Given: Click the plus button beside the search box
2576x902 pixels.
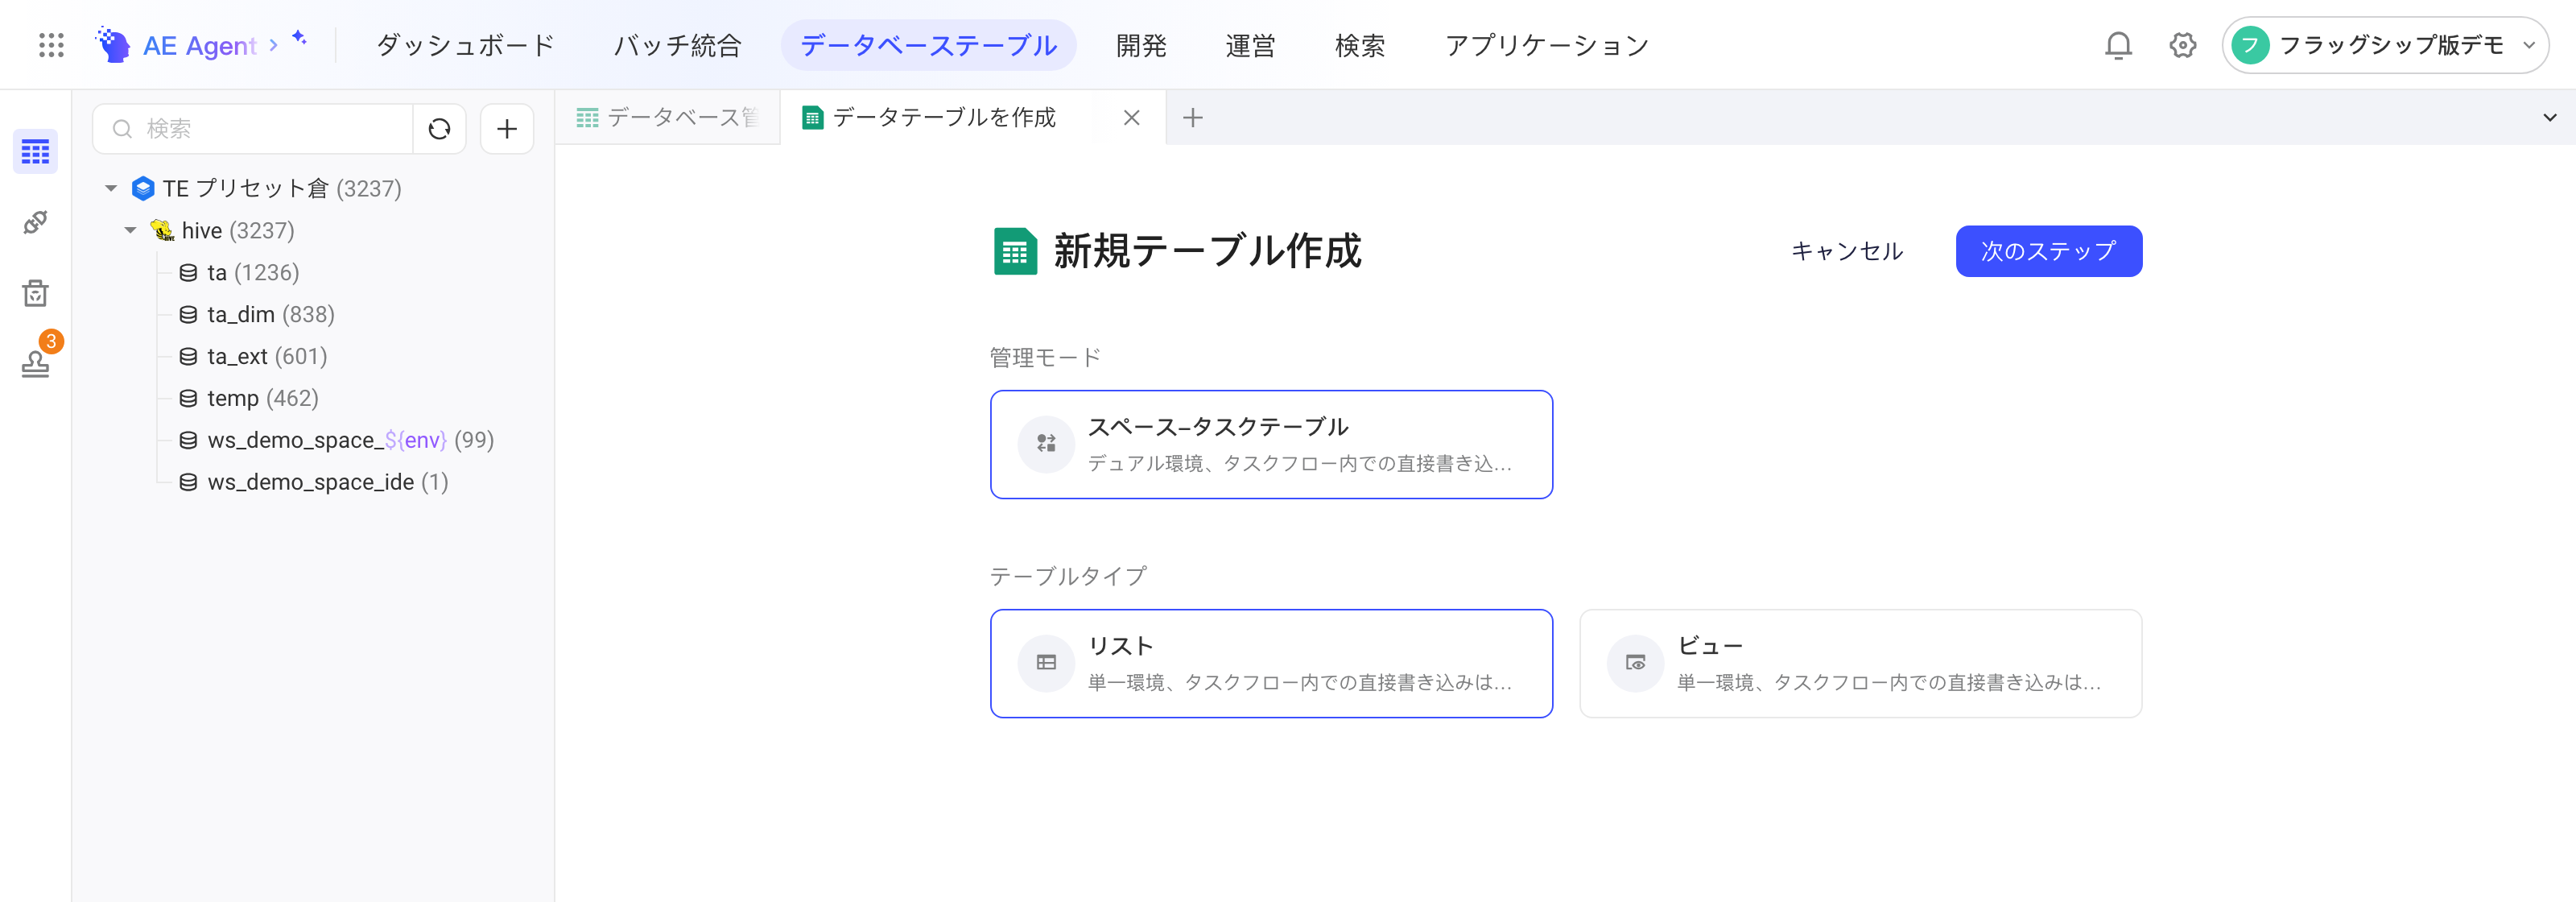Looking at the screenshot, I should pos(507,129).
